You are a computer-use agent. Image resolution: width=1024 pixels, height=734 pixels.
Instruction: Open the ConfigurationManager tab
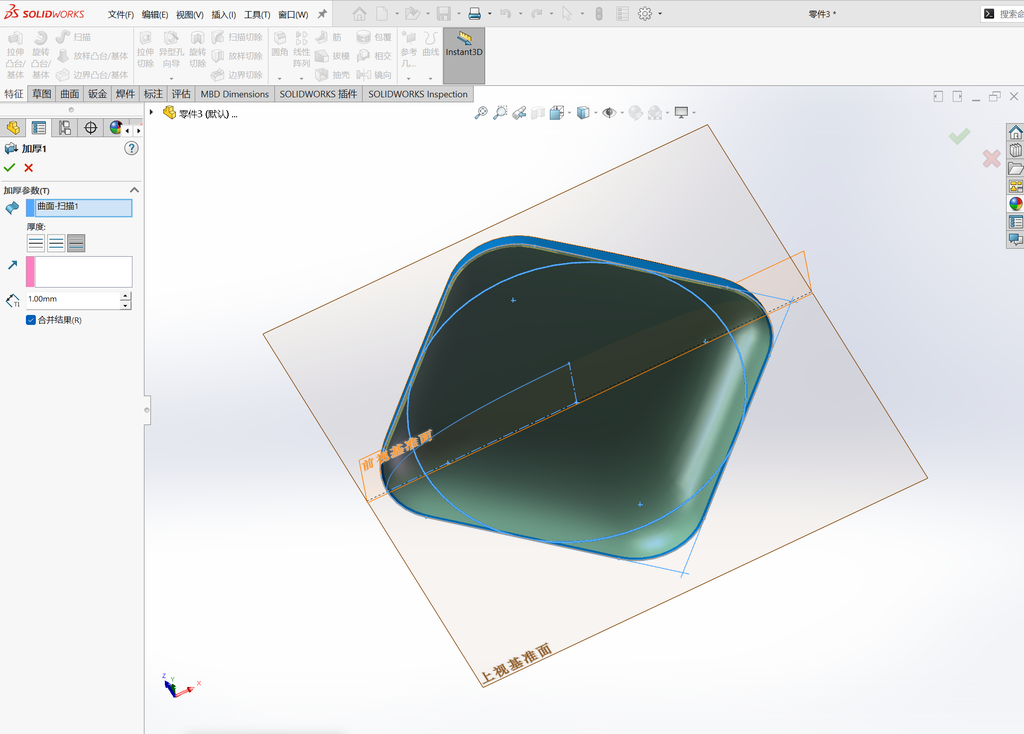[65, 128]
